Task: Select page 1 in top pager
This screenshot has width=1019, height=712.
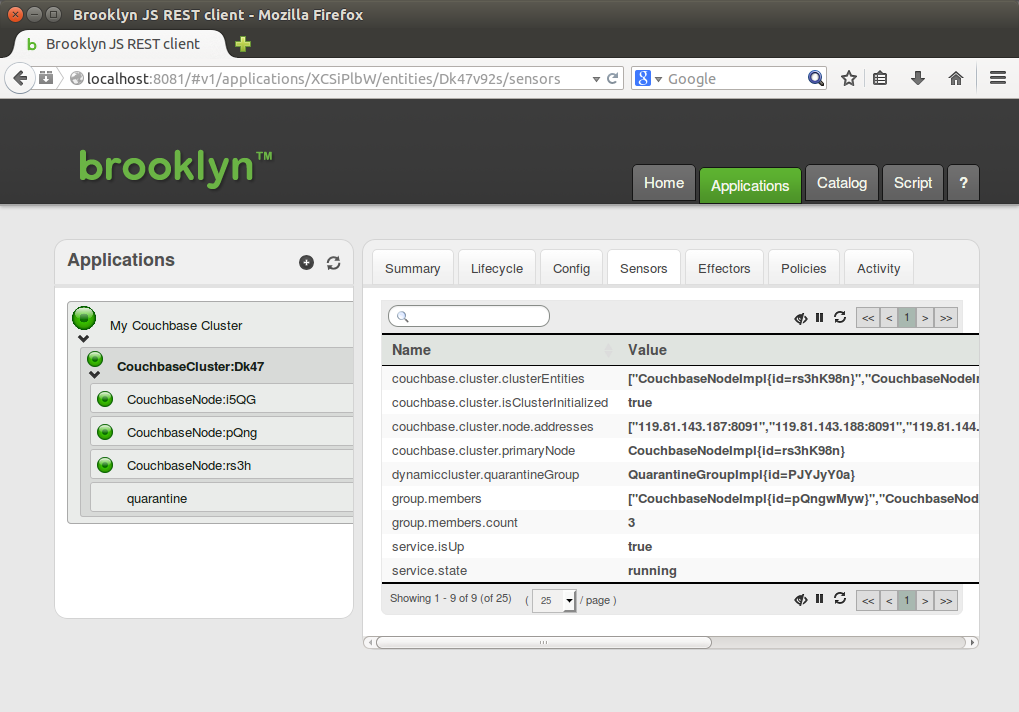Action: (907, 318)
